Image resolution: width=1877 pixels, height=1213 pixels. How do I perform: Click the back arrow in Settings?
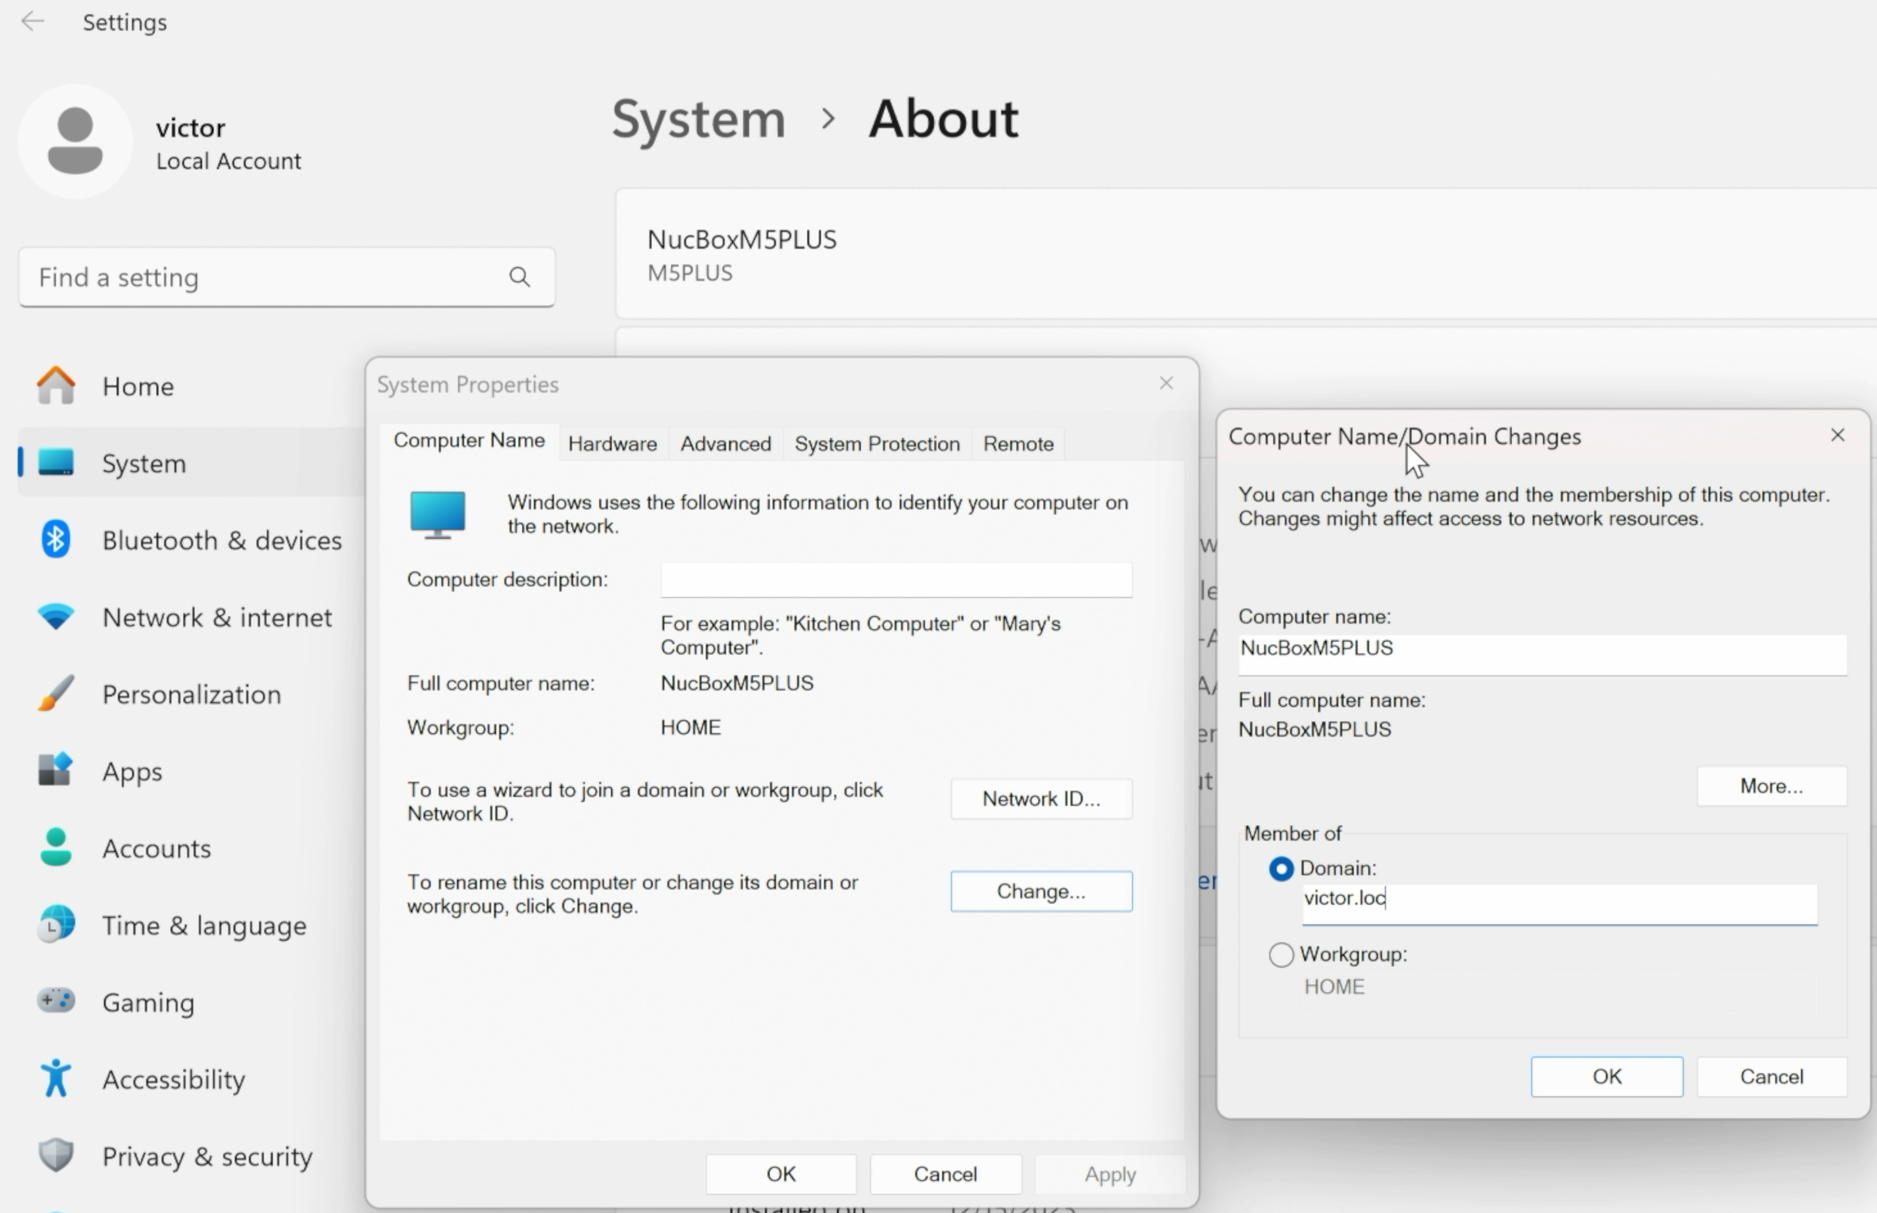pyautogui.click(x=32, y=21)
